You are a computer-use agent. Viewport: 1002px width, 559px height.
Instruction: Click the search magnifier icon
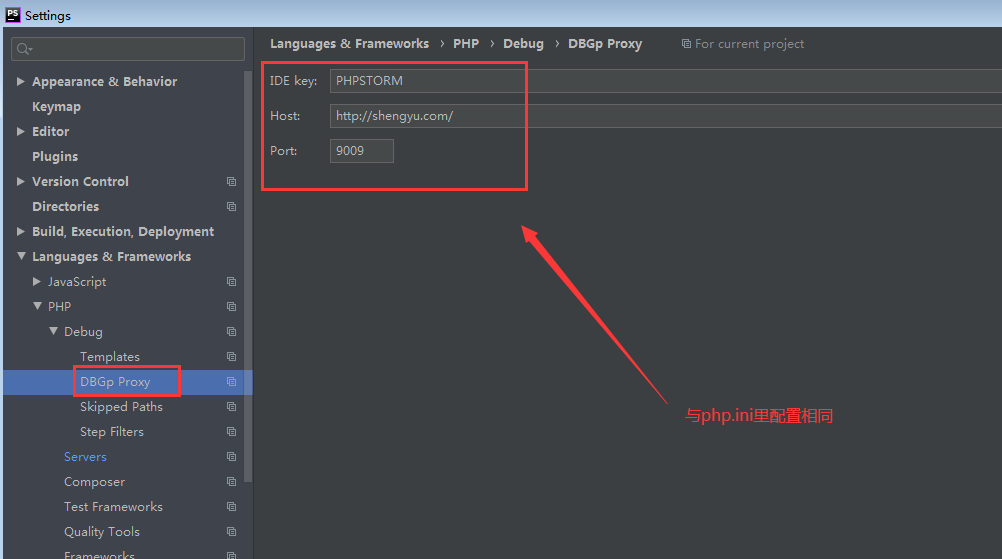click(x=24, y=49)
